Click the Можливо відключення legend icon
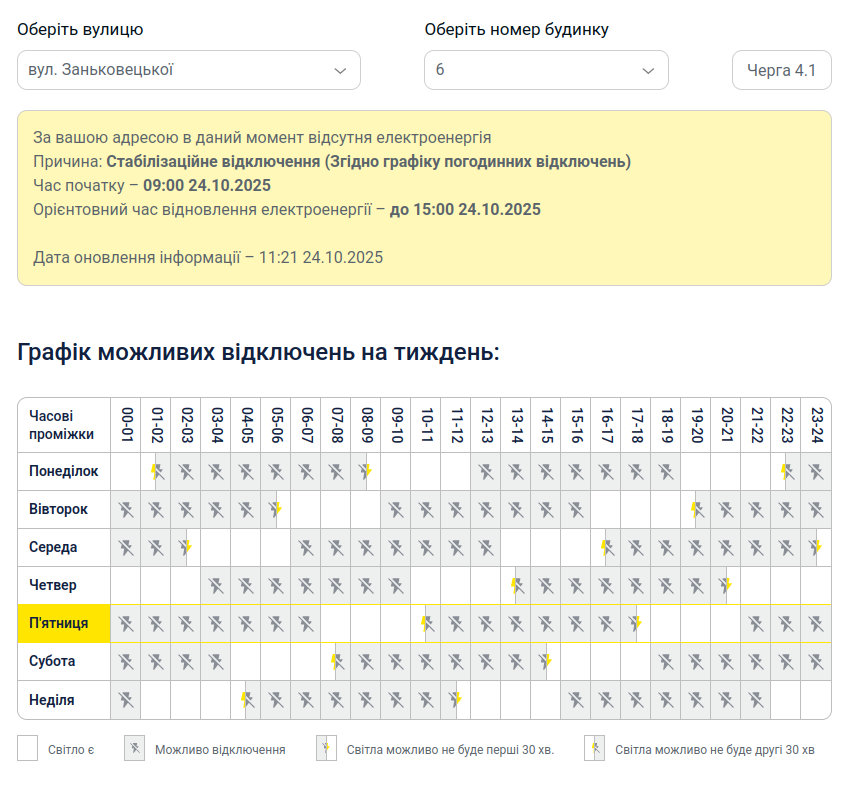This screenshot has height=788, width=854. click(135, 748)
